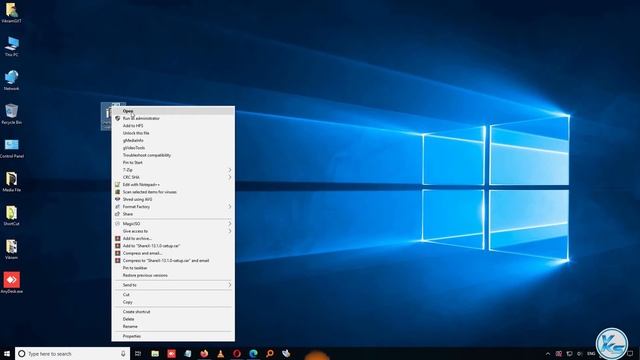Choose Delete in the context menu

coord(173,319)
